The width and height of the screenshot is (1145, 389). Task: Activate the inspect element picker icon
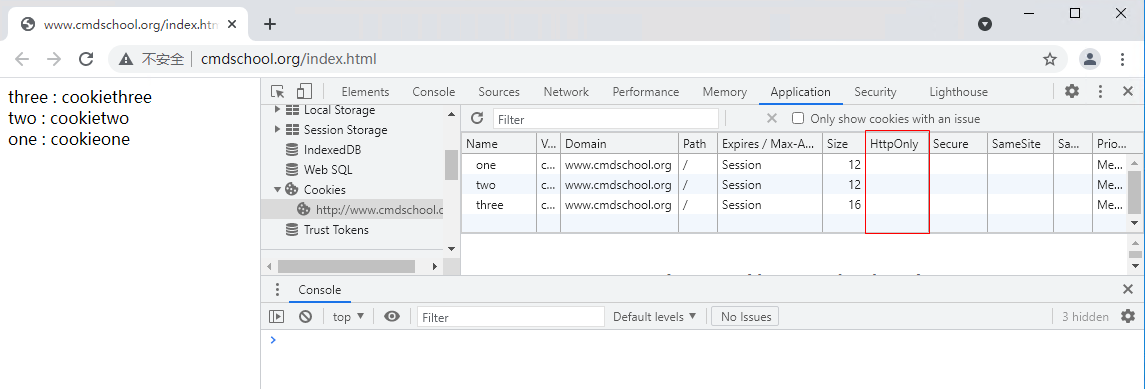277,91
